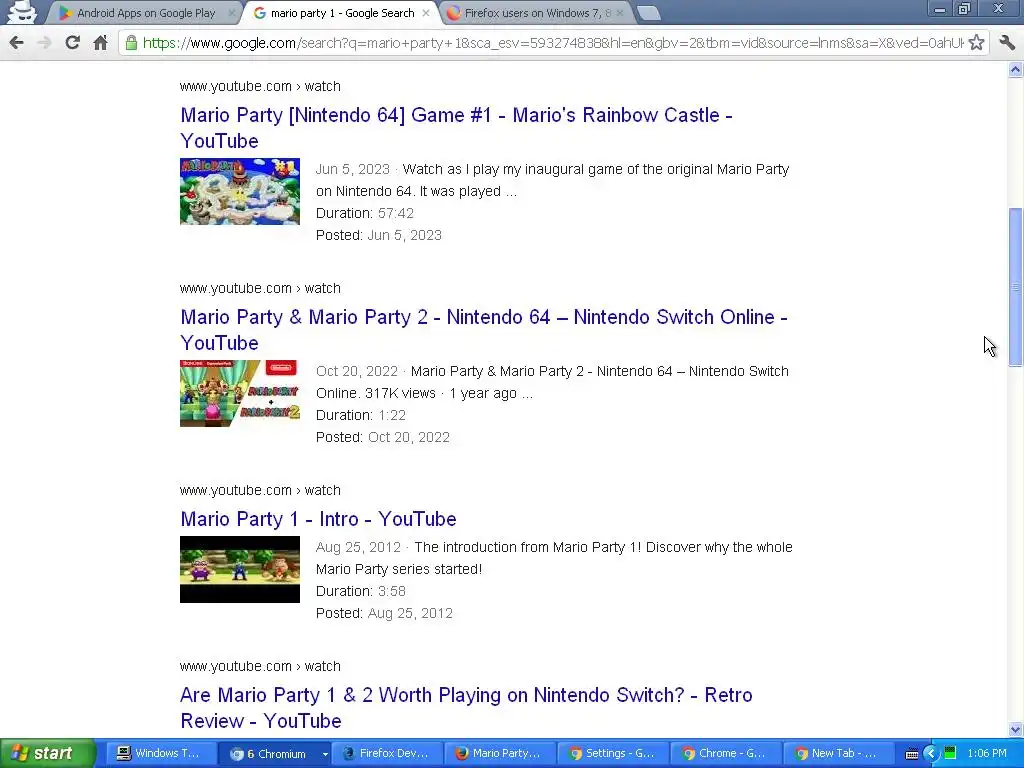1024x768 pixels.
Task: Go back with the browser back arrow
Action: tap(16, 43)
